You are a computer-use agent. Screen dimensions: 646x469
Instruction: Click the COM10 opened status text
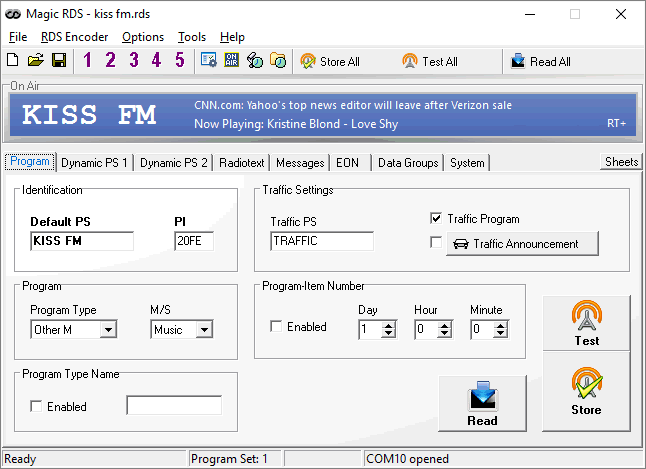tap(407, 459)
